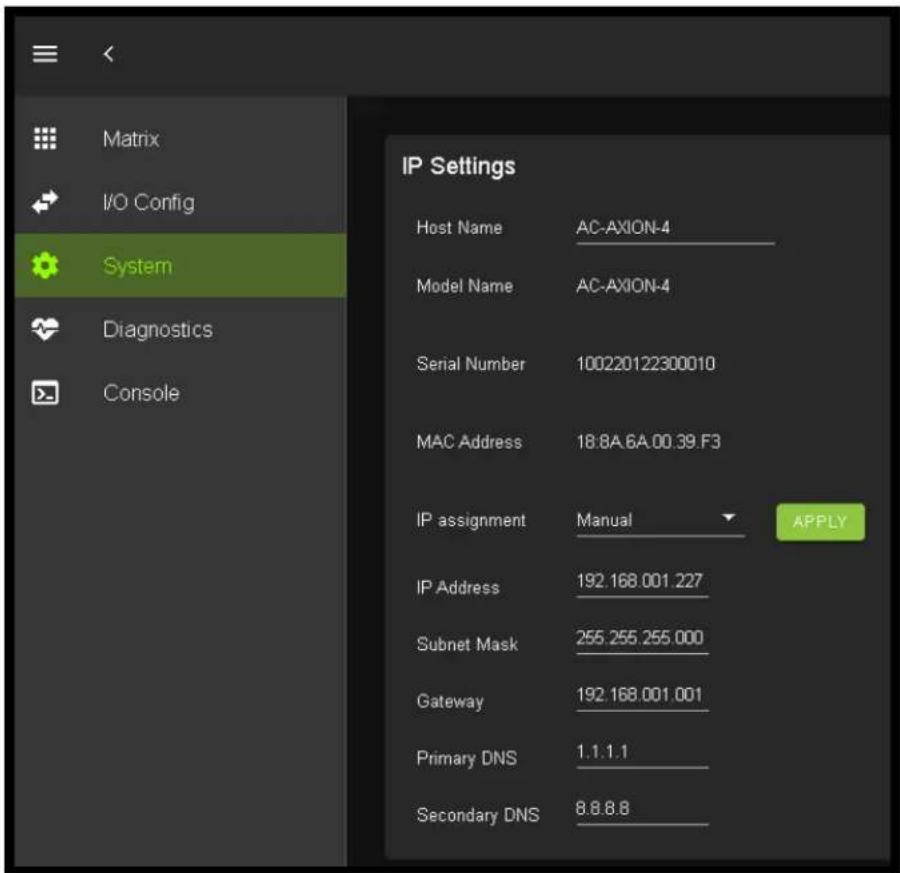Click the Serial Number label
900x873 pixels.
[471, 363]
